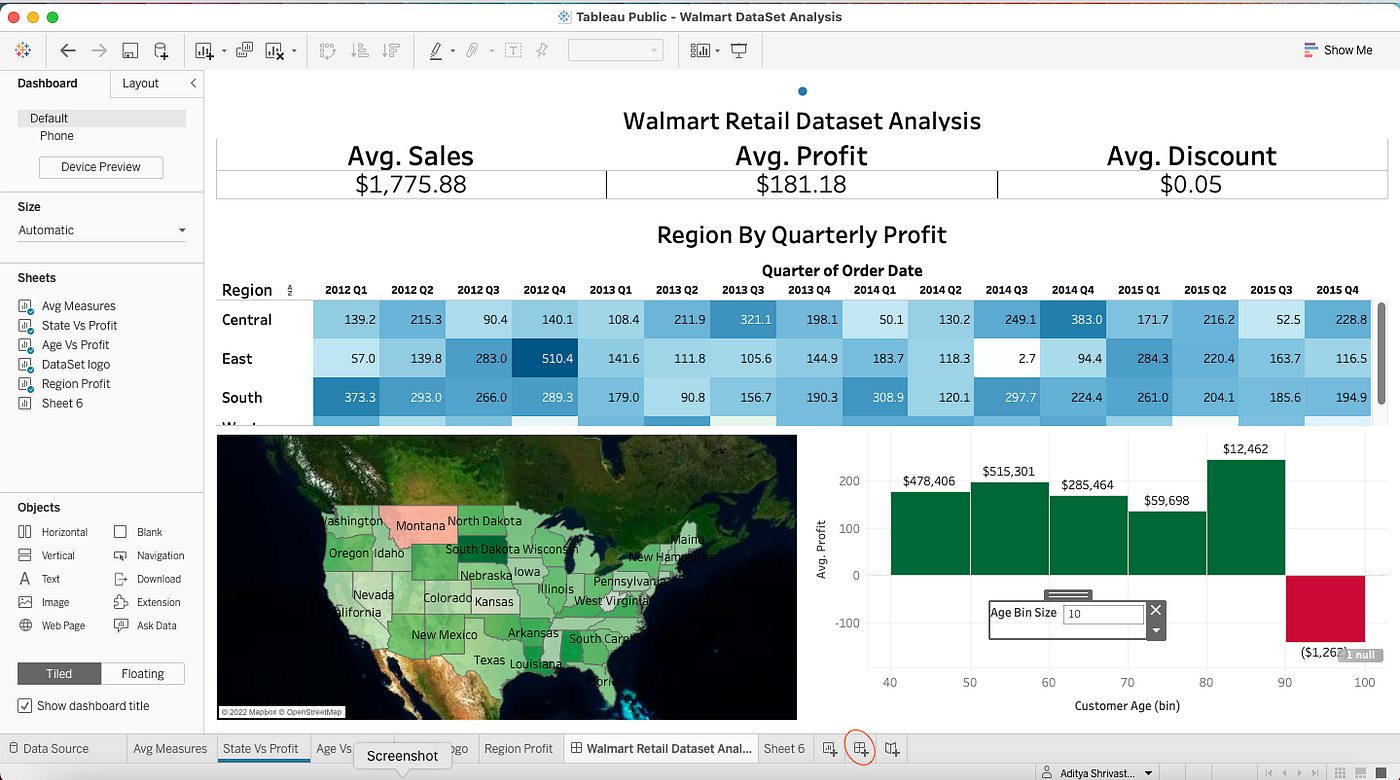Viewport: 1400px width, 780px height.
Task: Open the State Vs Profit sheet tab
Action: click(x=263, y=748)
